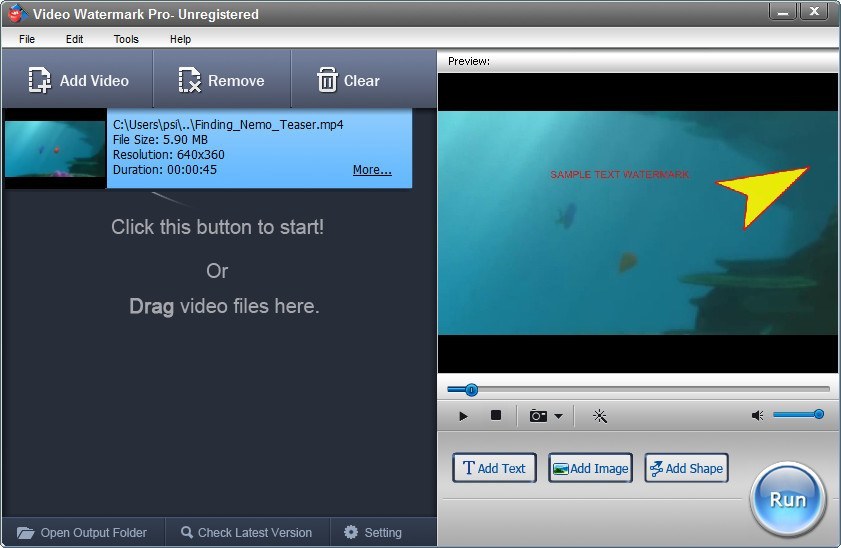841x548 pixels.
Task: Mute the preview with the speaker icon
Action: 757,416
